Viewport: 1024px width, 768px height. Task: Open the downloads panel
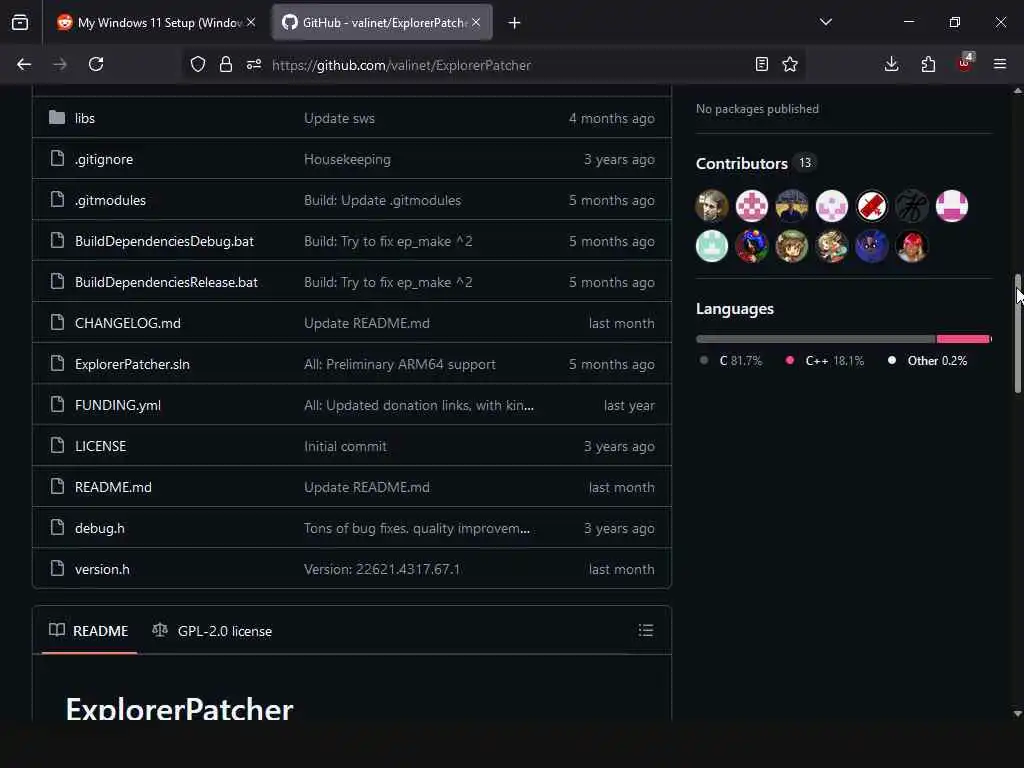[891, 65]
